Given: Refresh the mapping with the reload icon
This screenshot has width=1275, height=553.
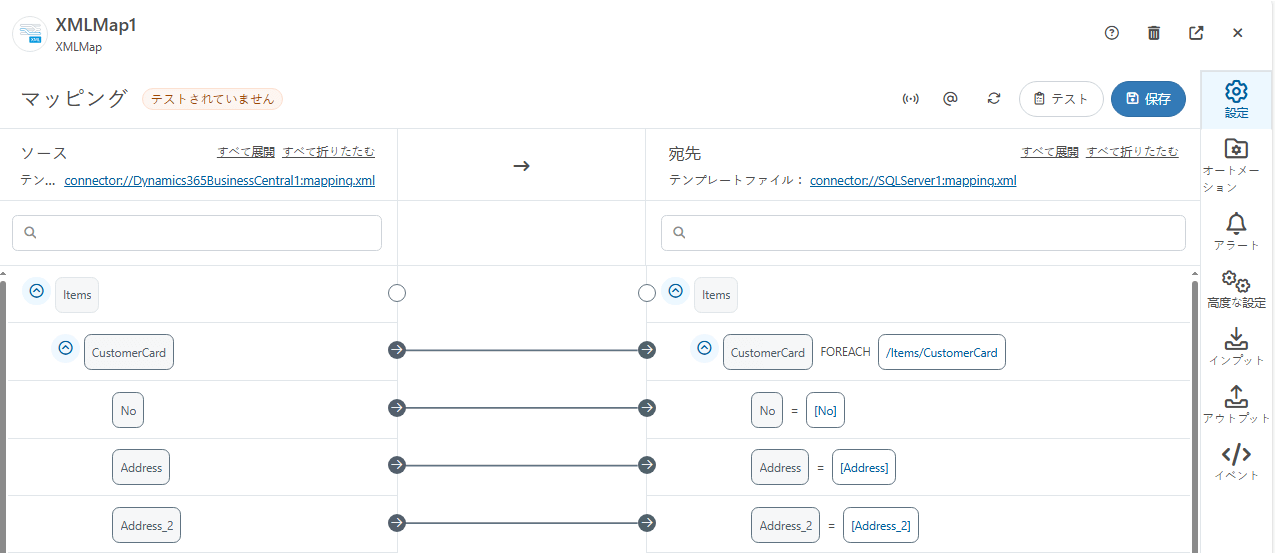Looking at the screenshot, I should pos(993,99).
